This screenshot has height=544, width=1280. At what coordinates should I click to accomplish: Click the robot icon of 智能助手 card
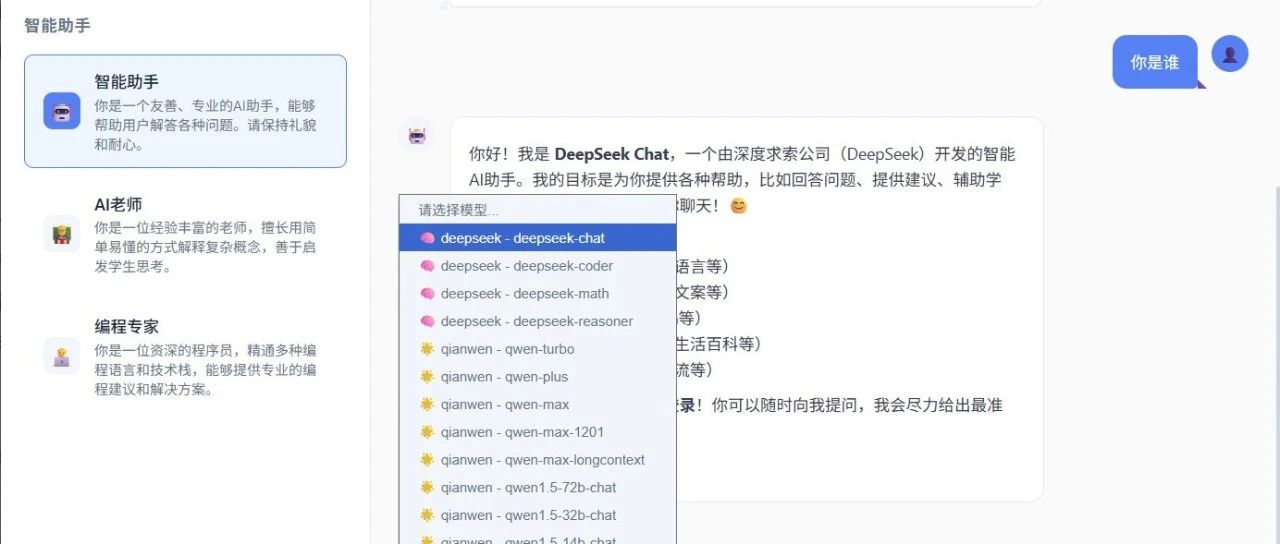click(x=62, y=111)
